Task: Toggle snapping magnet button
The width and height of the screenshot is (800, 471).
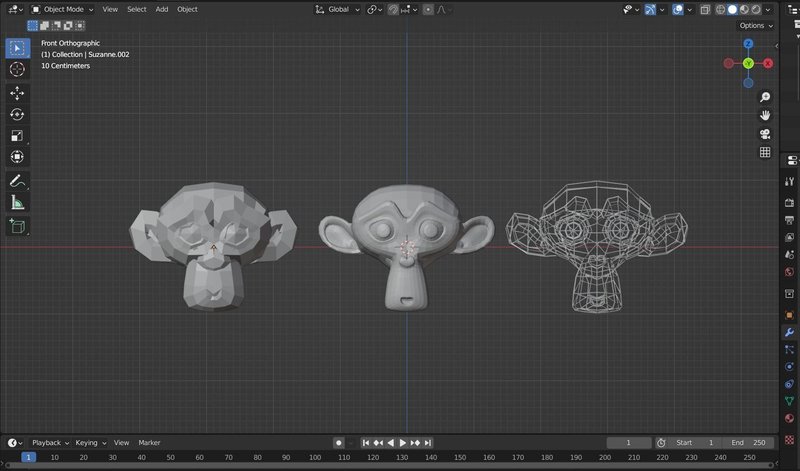Action: coord(393,9)
